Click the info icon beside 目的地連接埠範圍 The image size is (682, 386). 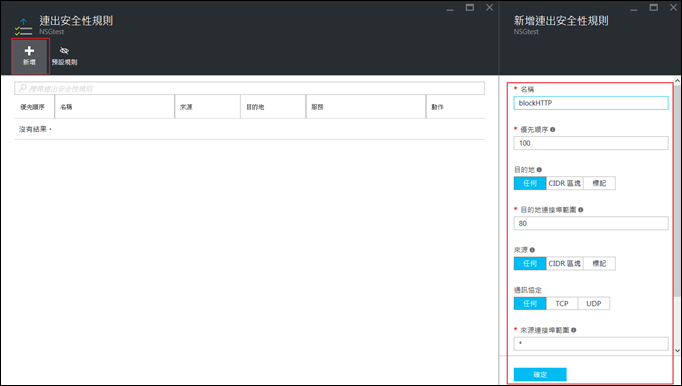point(581,210)
